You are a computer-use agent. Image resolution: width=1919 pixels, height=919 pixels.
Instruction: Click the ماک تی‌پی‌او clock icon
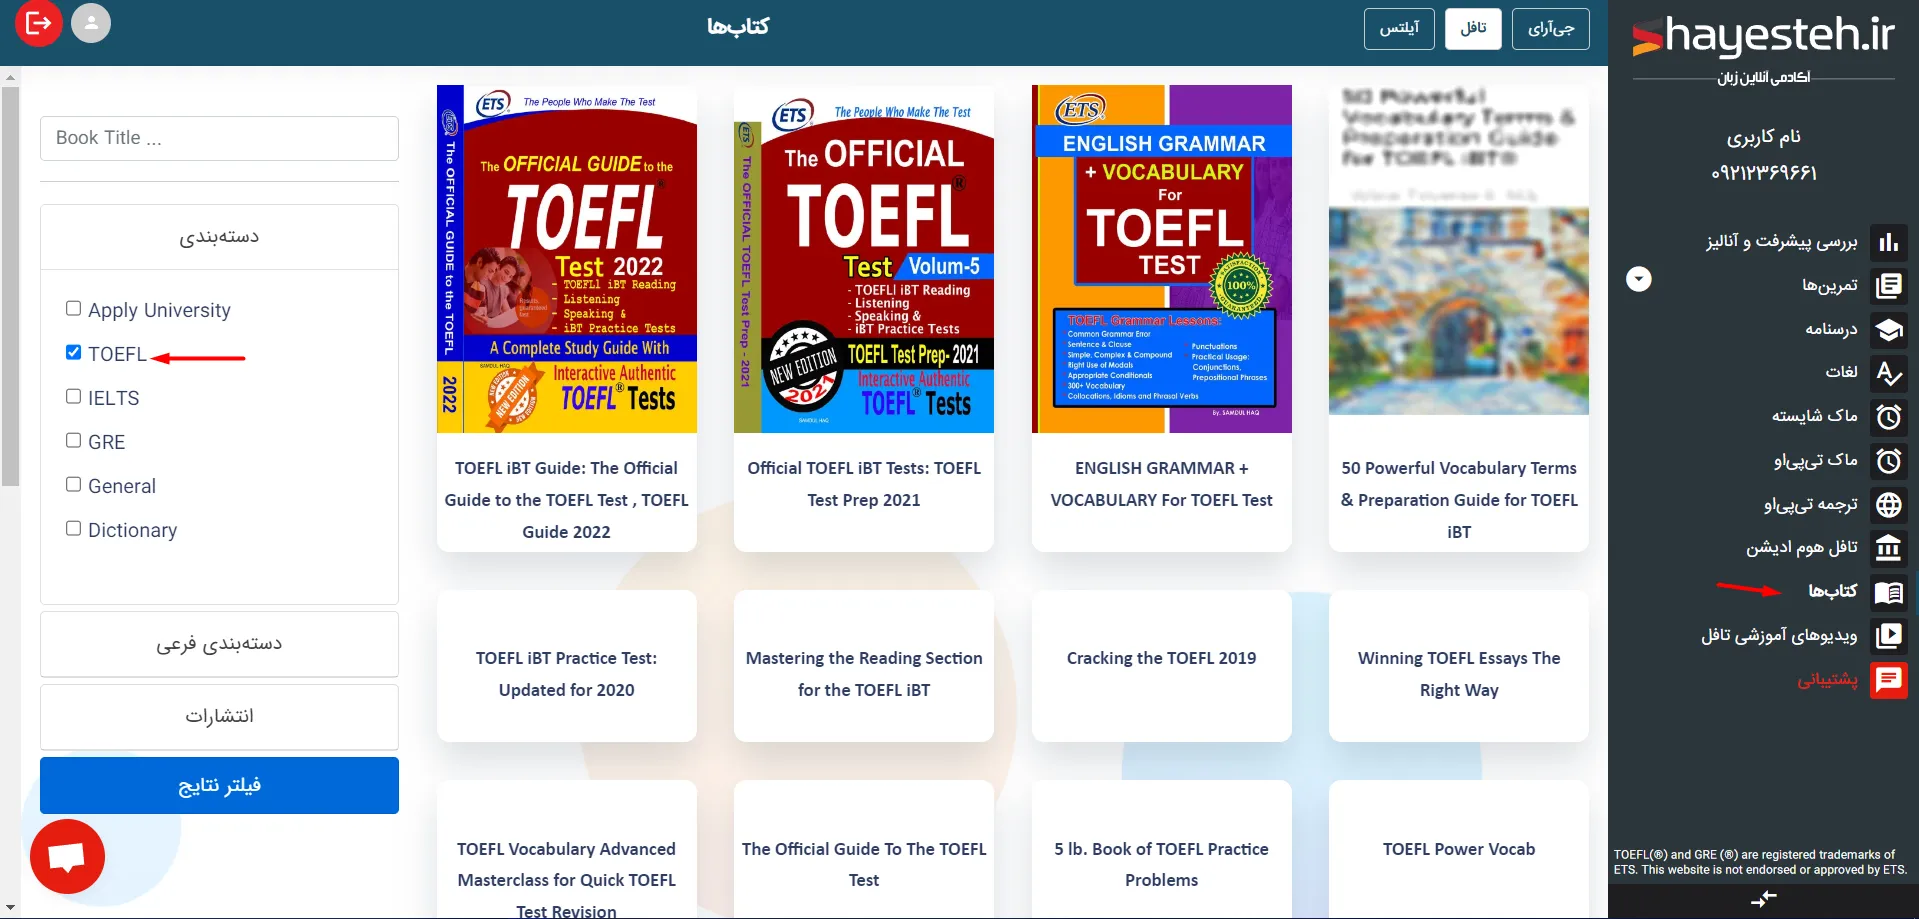[1888, 461]
